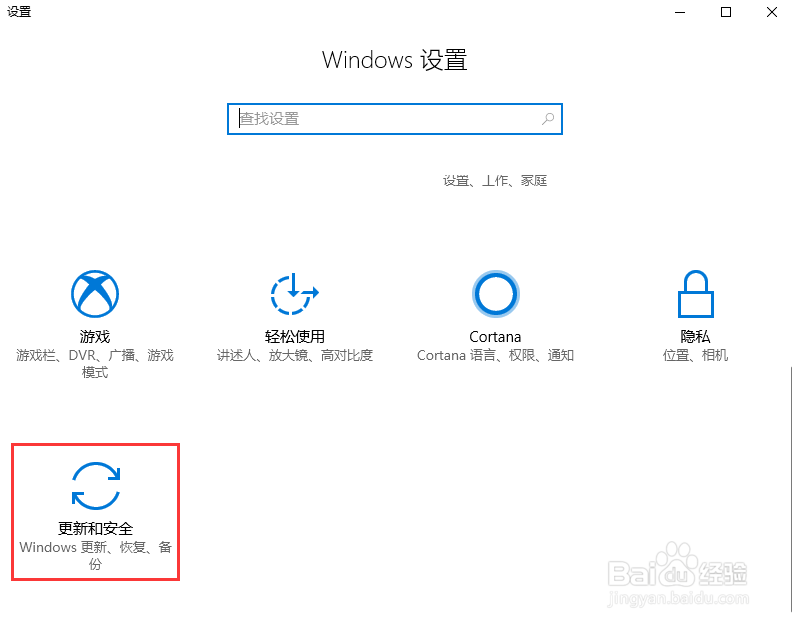Maximize the 设置 window
Image resolution: width=792 pixels, height=626 pixels.
coord(726,12)
